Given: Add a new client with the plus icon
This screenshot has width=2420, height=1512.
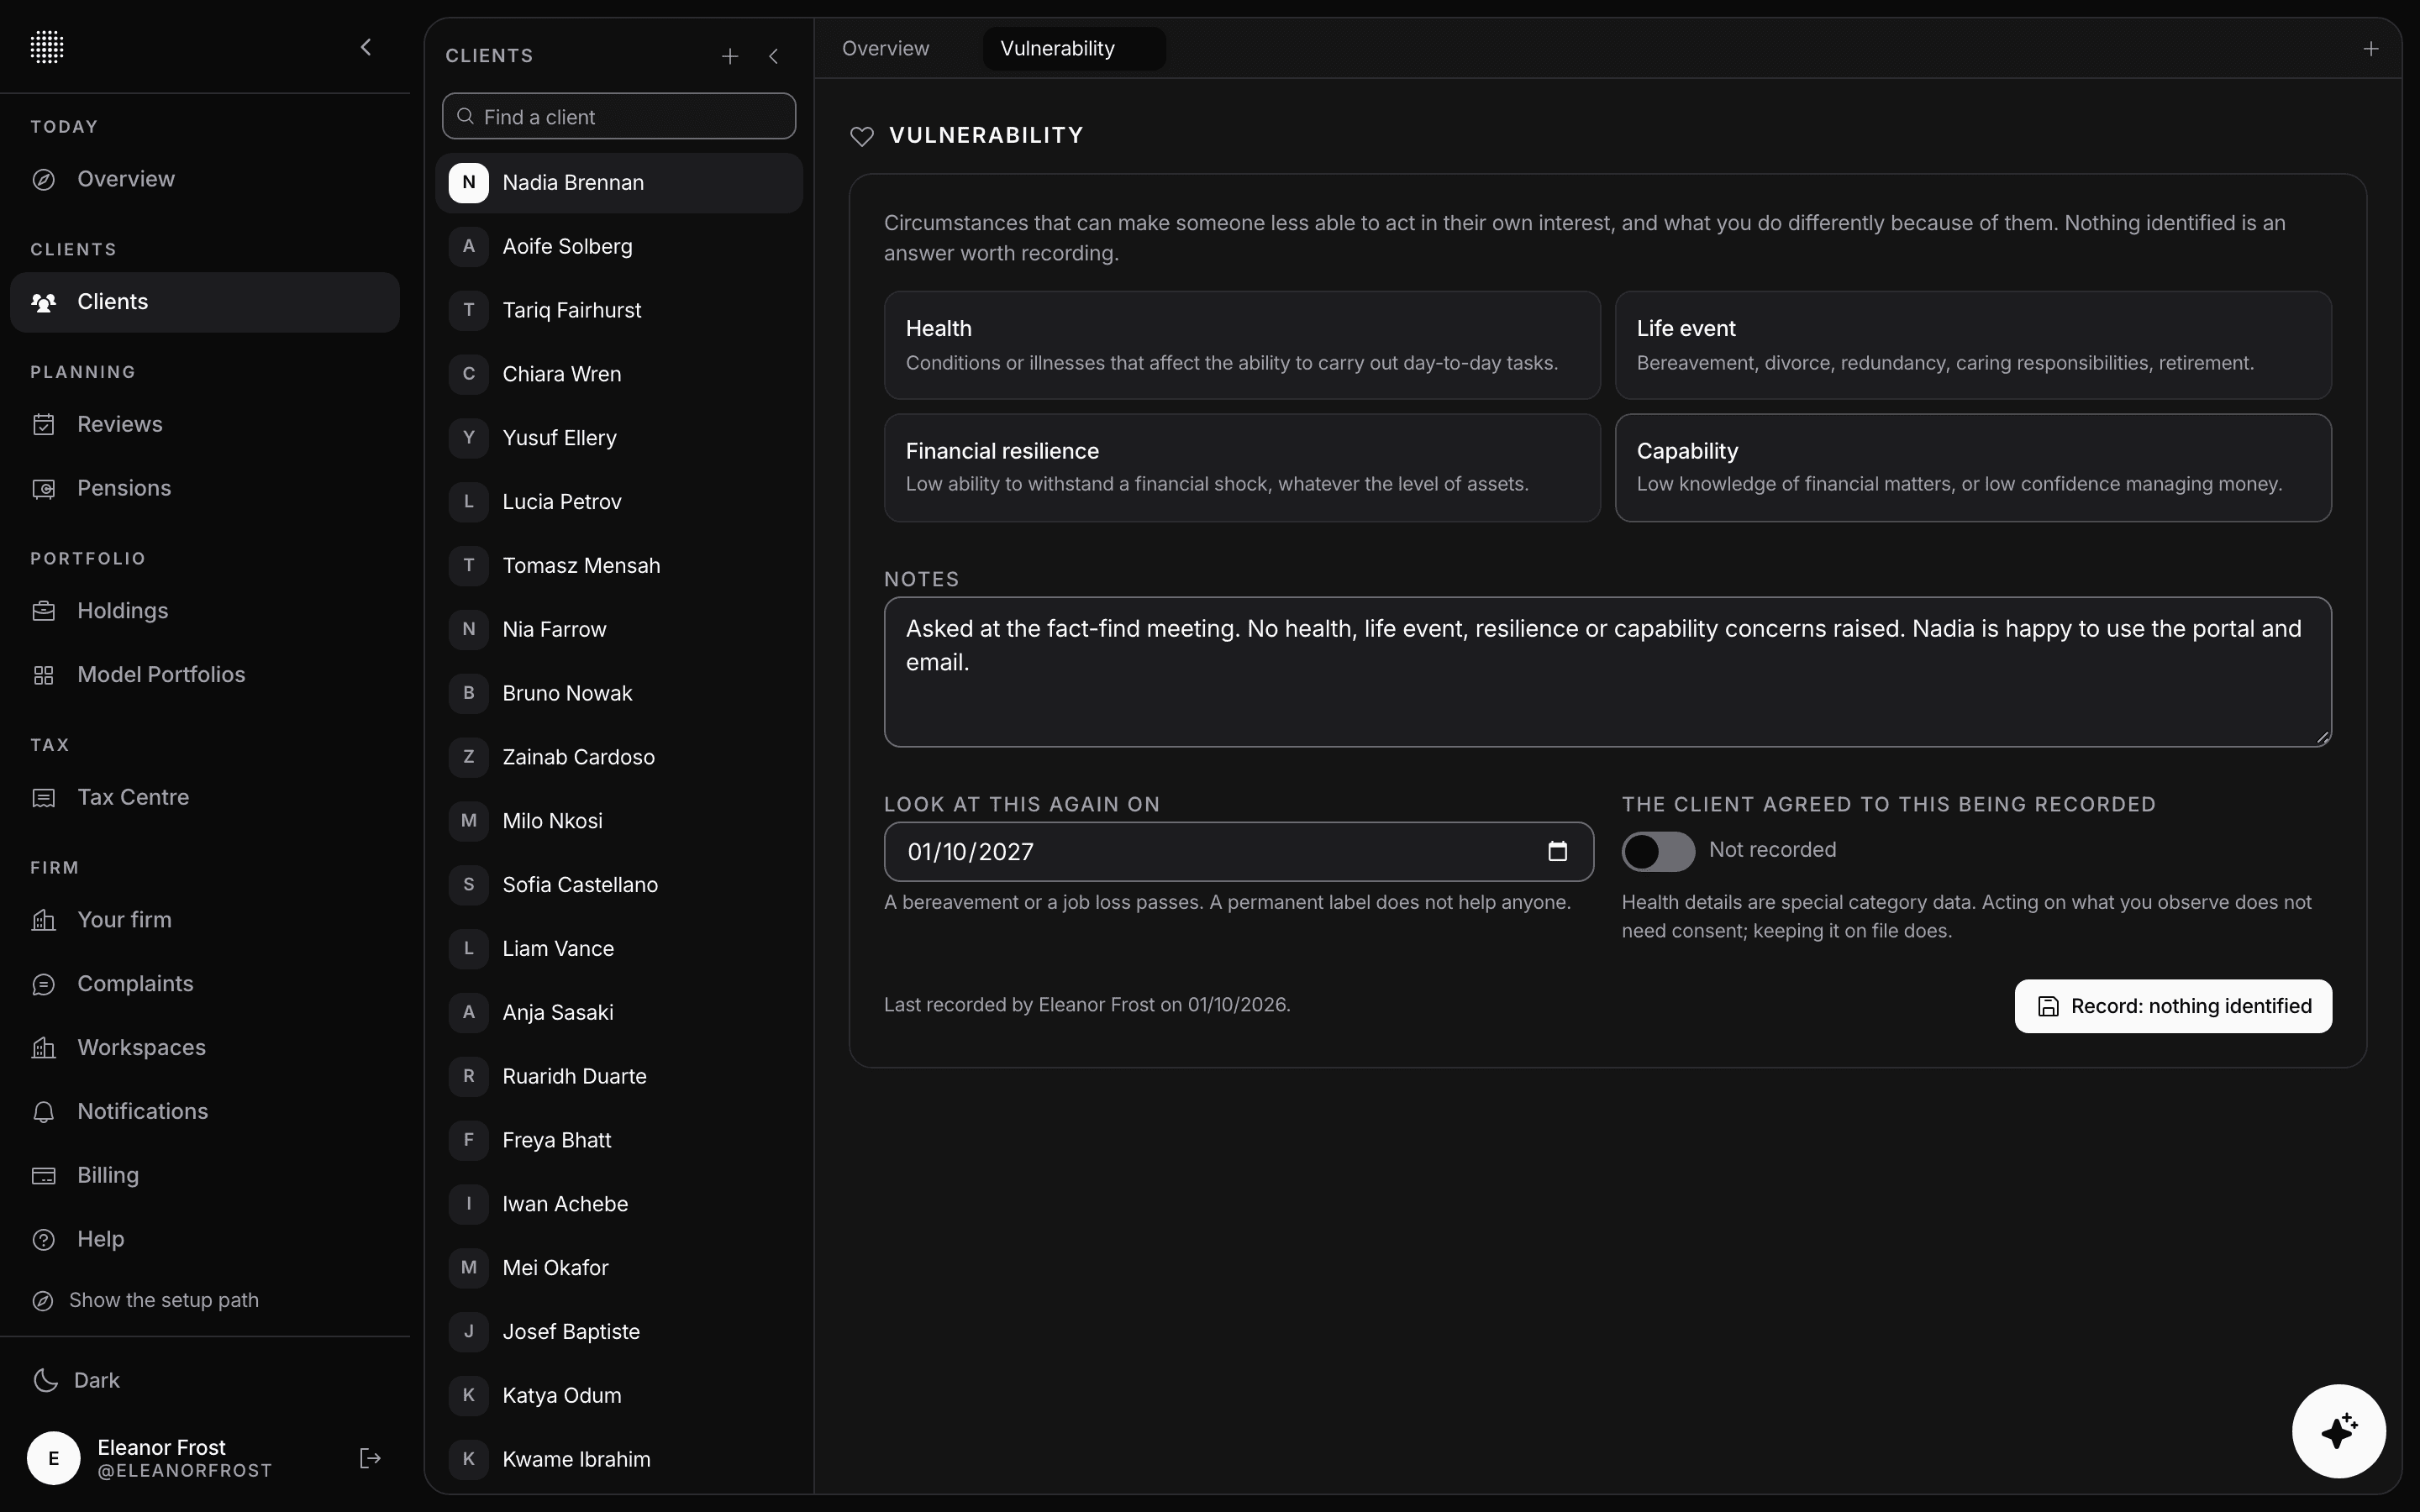Looking at the screenshot, I should click(x=730, y=56).
